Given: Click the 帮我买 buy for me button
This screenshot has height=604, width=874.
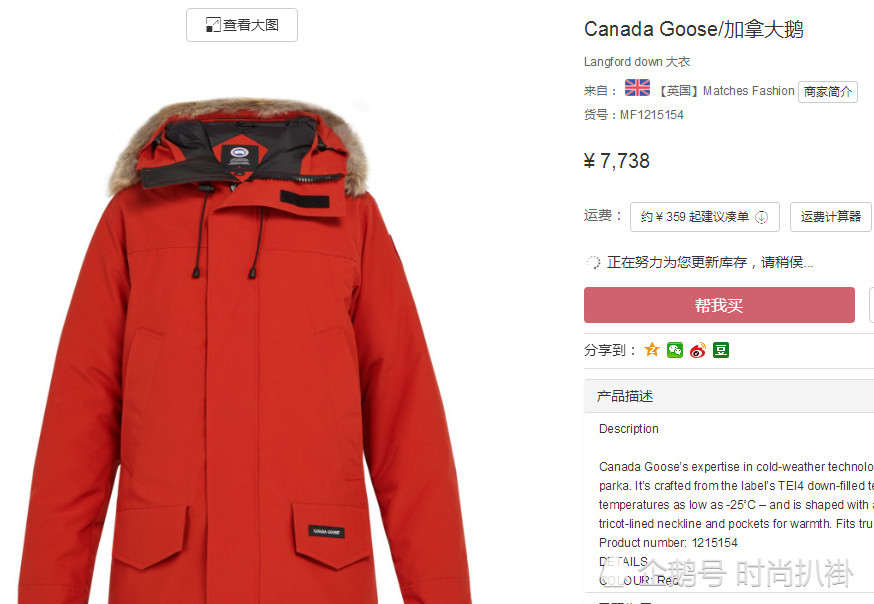Looking at the screenshot, I should (x=719, y=305).
